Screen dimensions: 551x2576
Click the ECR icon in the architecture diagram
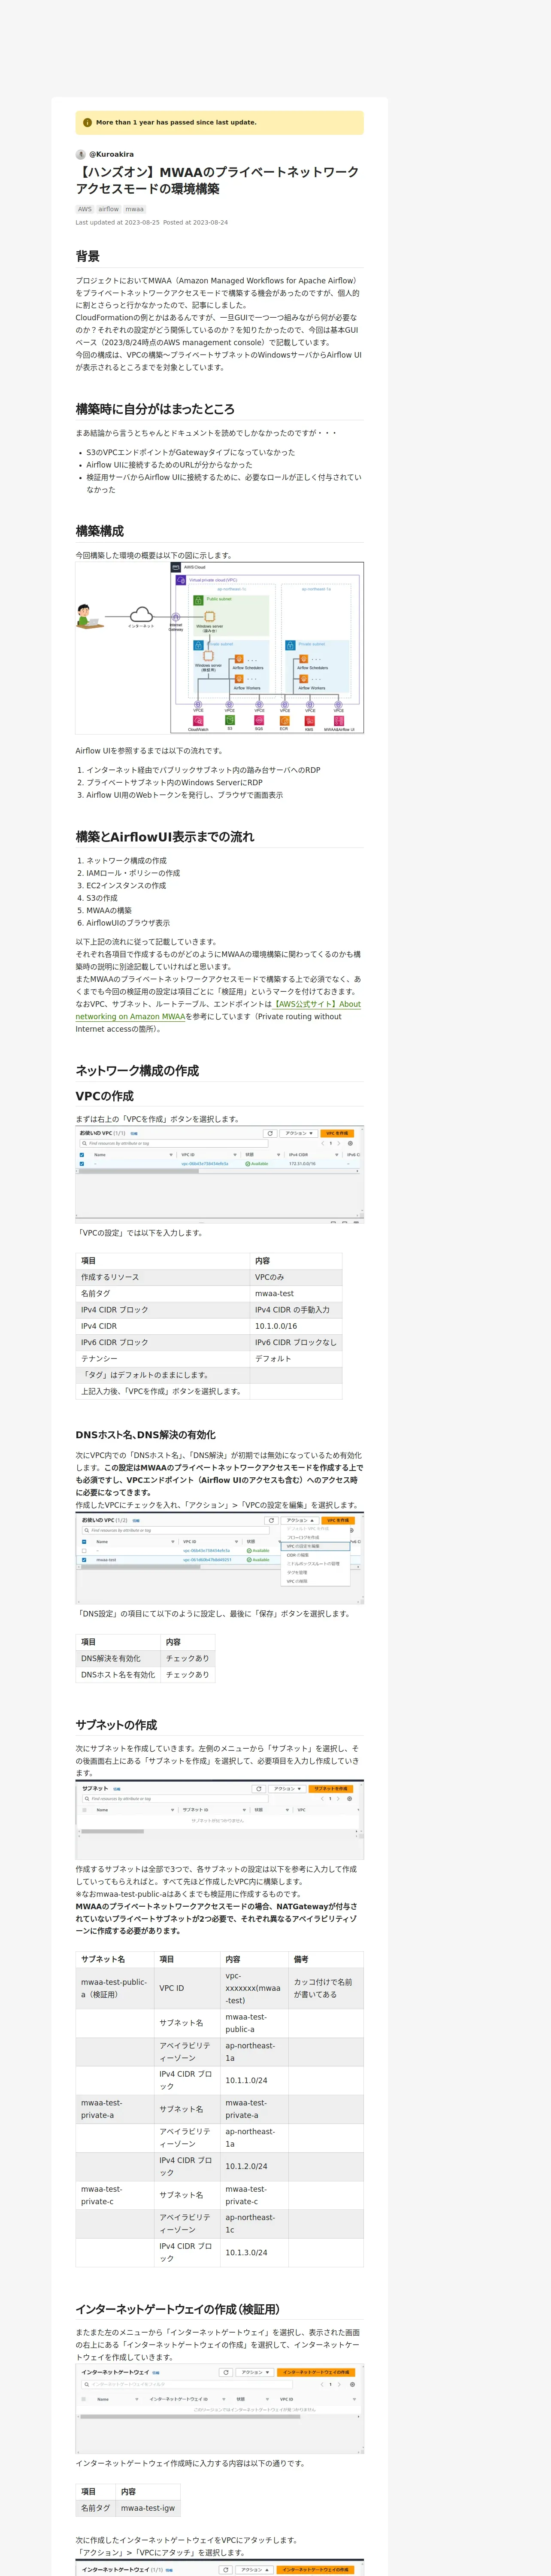pyautogui.click(x=284, y=720)
